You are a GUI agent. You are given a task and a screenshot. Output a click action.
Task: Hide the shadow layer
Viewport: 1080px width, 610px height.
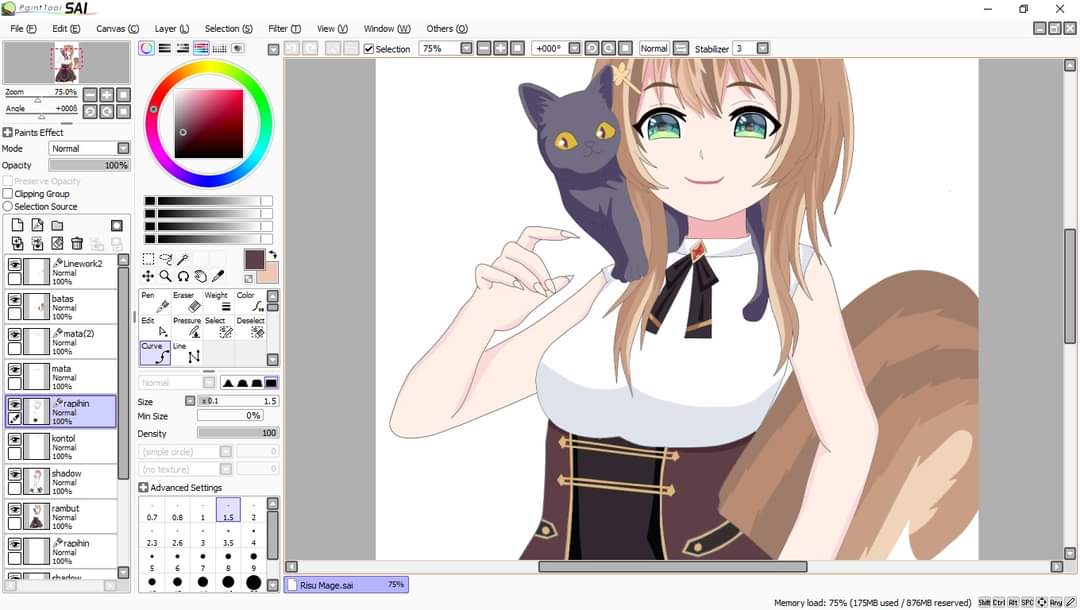tap(14, 474)
